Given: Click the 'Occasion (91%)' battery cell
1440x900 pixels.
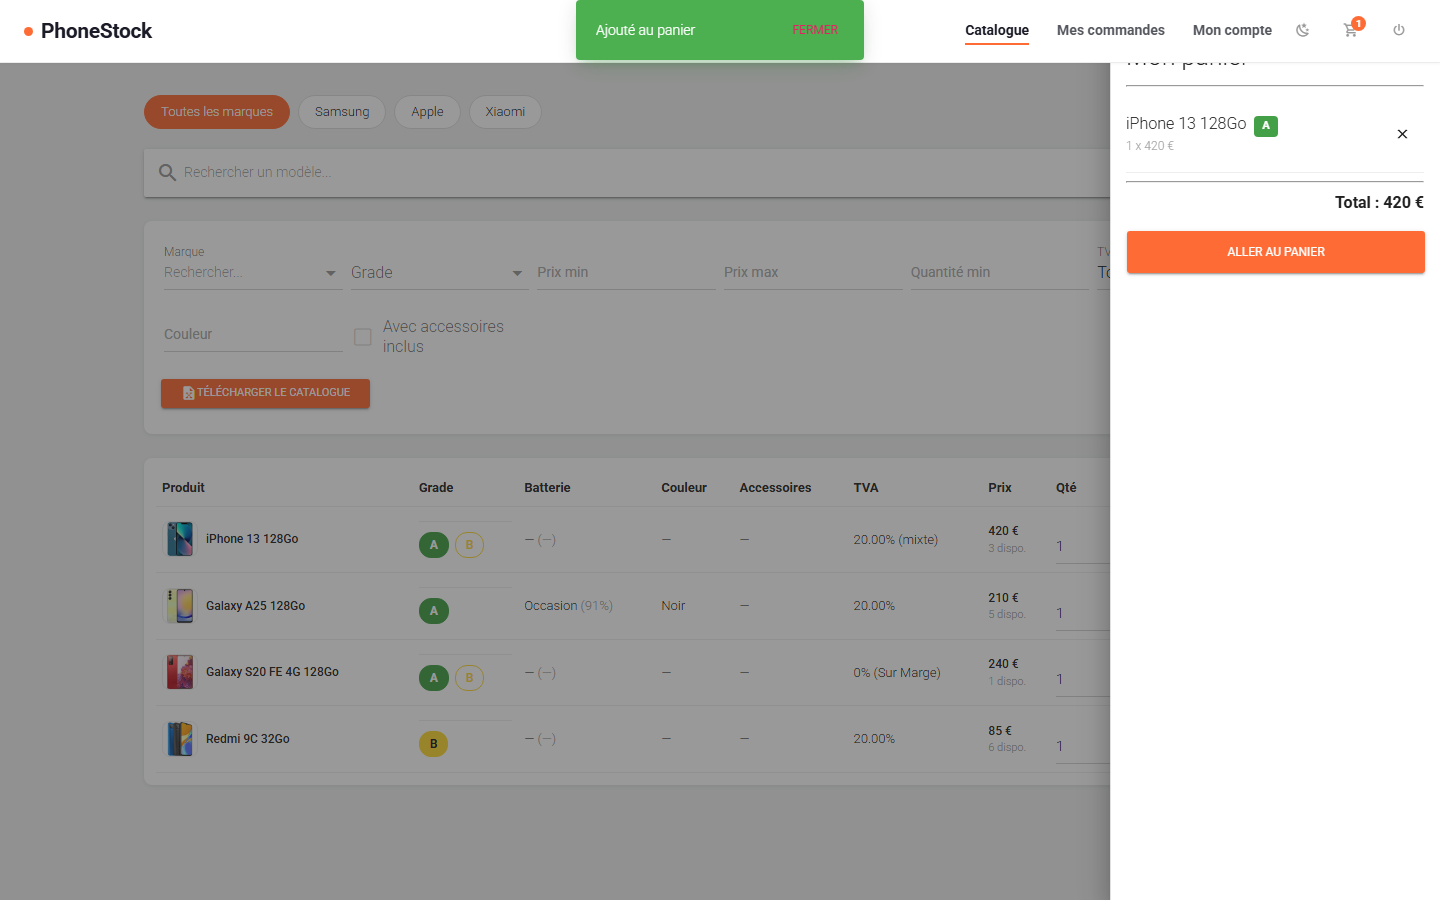Looking at the screenshot, I should [568, 606].
